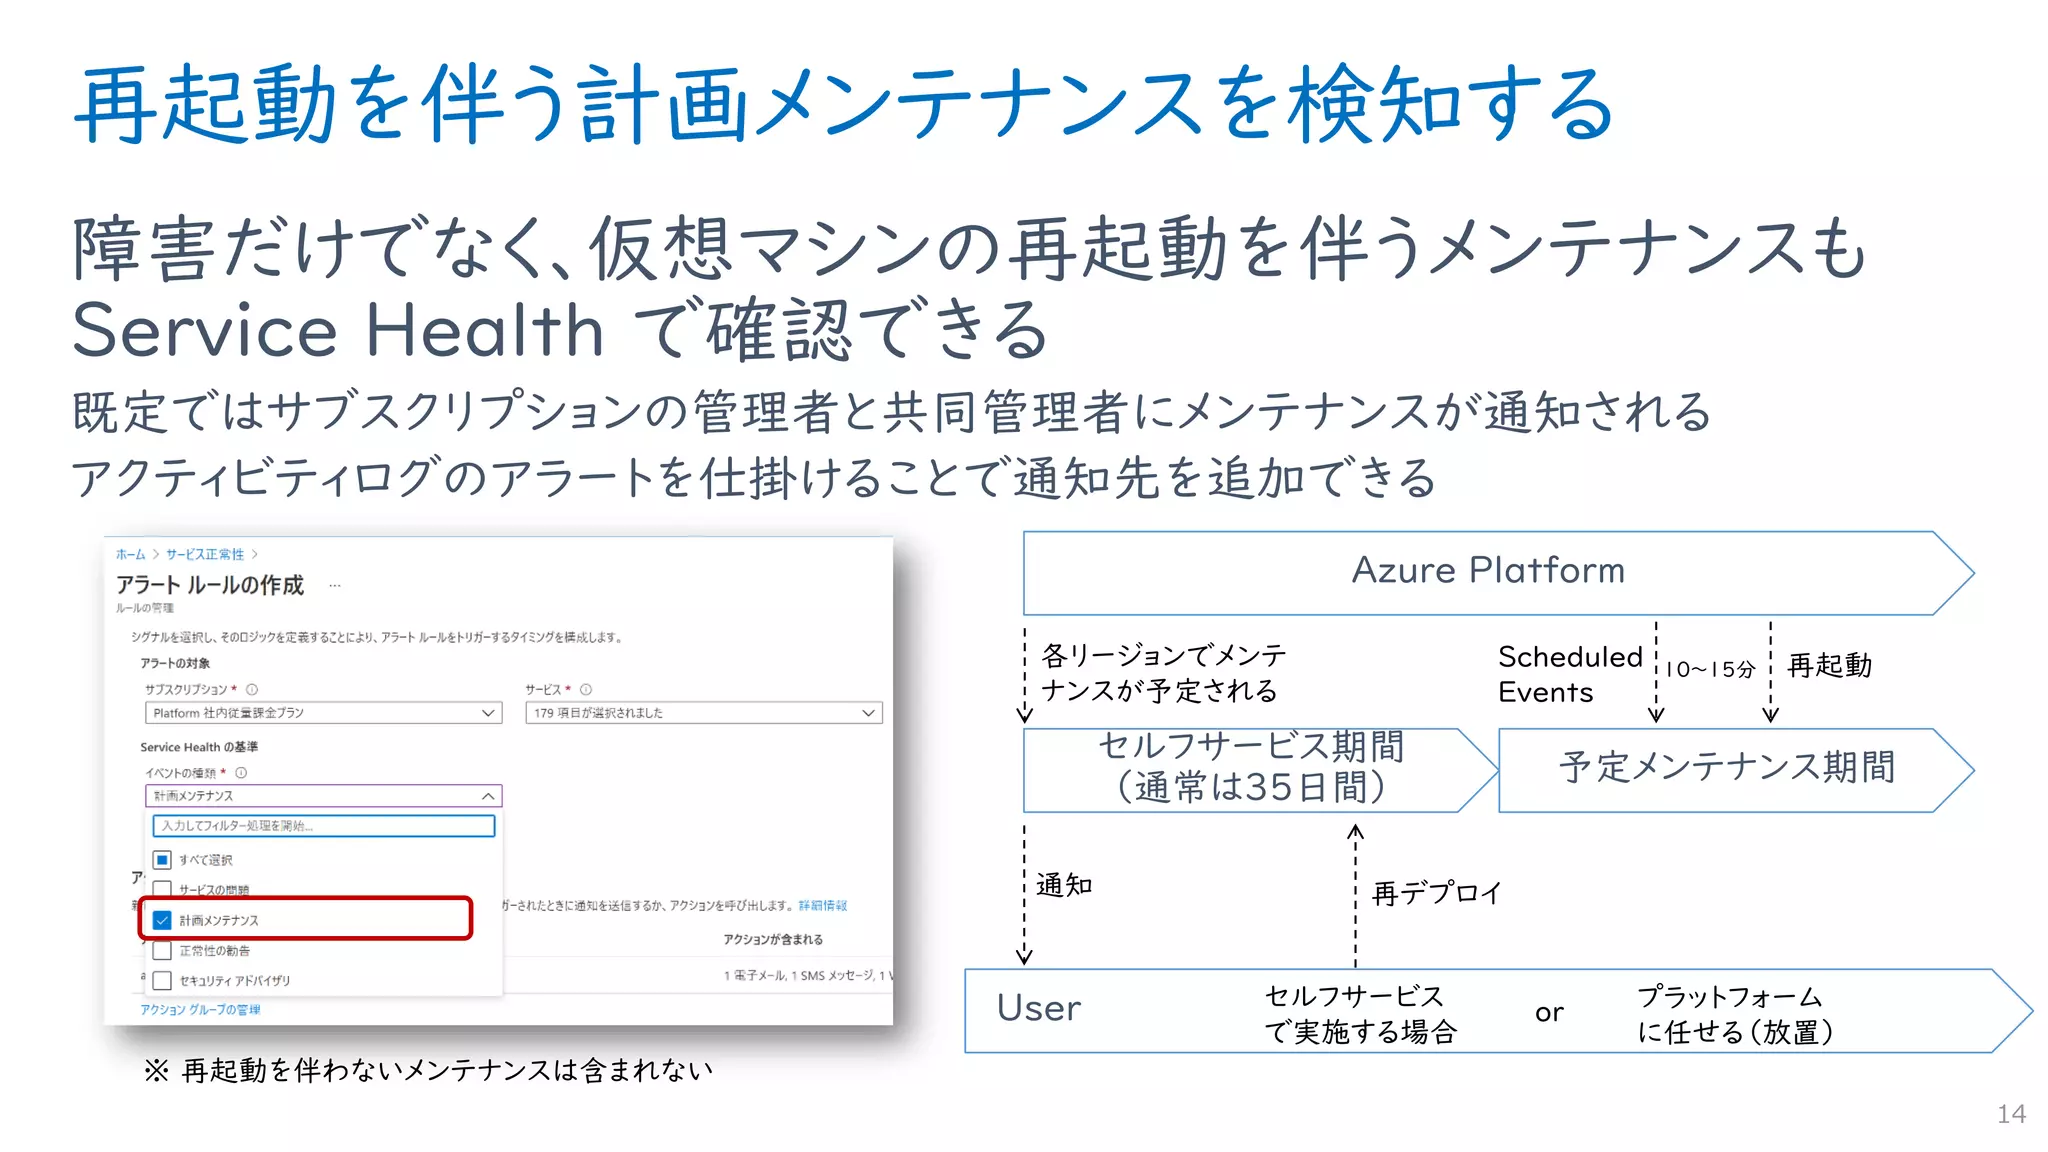Check the 正常性の勧告 checkbox

[162, 950]
